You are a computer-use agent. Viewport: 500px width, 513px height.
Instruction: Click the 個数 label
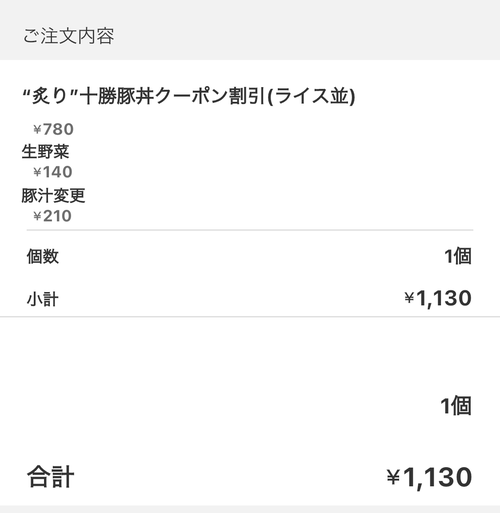point(43,256)
